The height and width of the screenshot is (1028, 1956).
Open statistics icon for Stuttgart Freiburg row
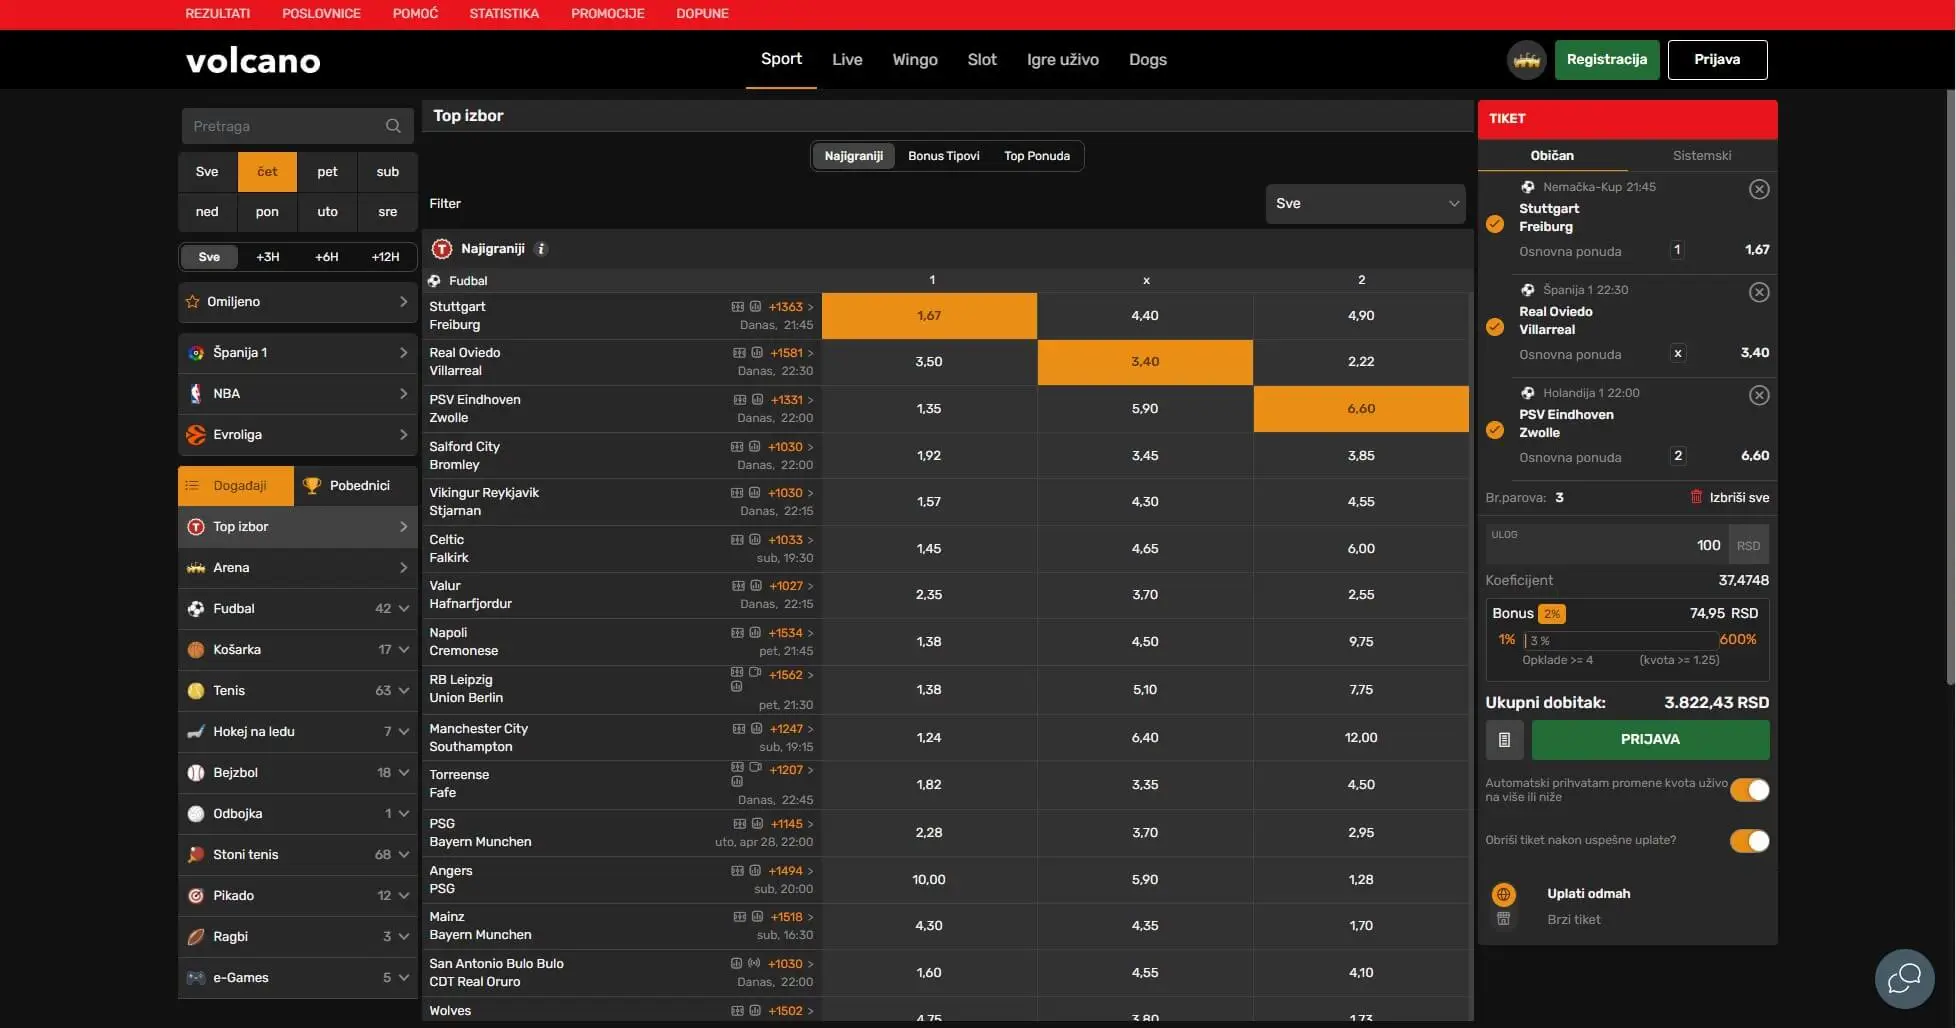tap(756, 307)
